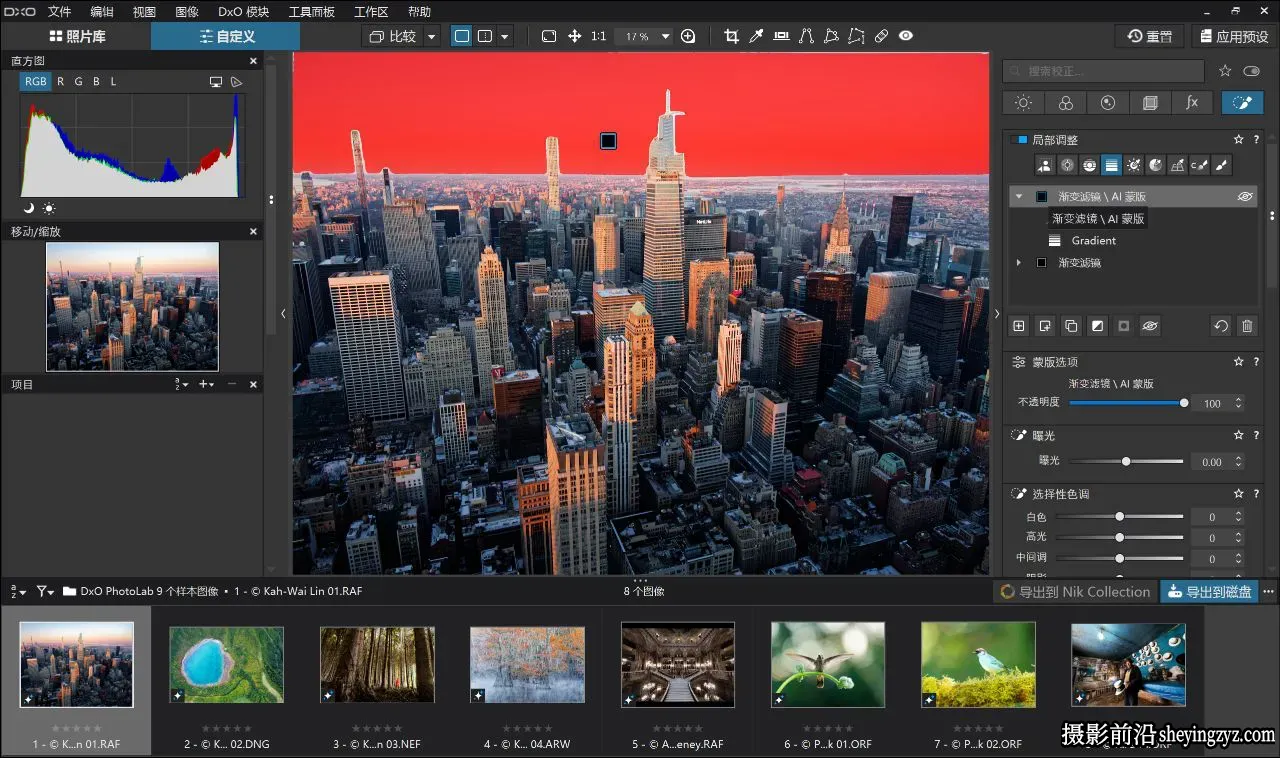Switch to the 照片库 tab
Viewport: 1280px width, 758px height.
tap(77, 36)
